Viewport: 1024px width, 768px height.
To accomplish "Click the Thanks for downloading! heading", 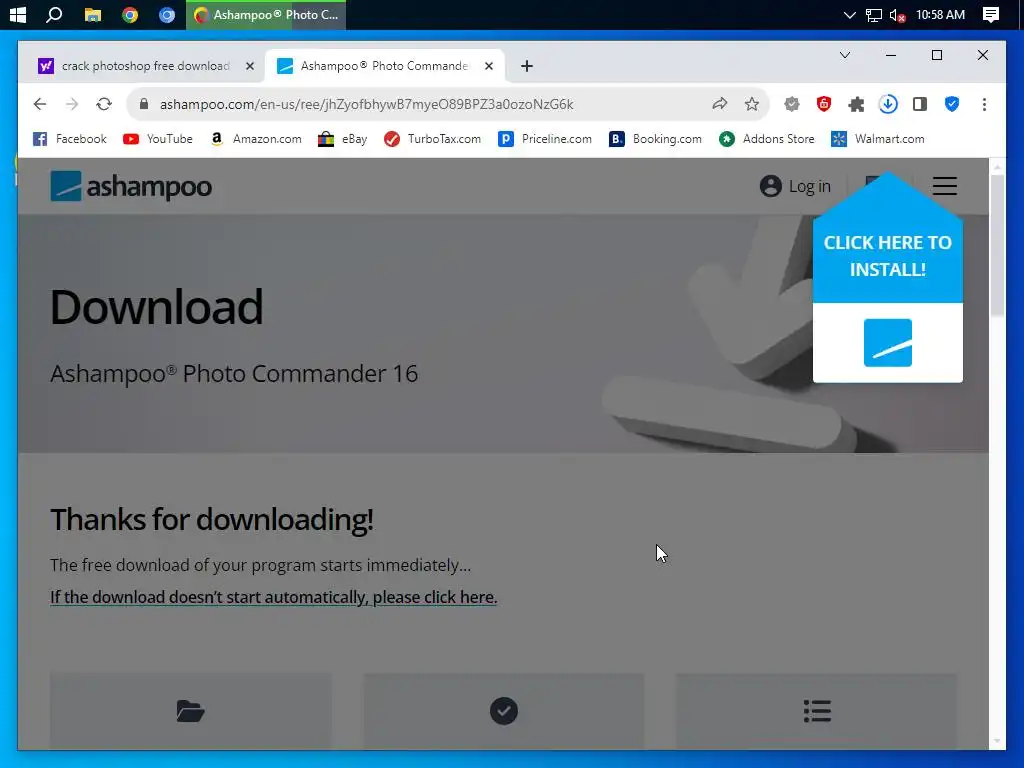I will (212, 520).
